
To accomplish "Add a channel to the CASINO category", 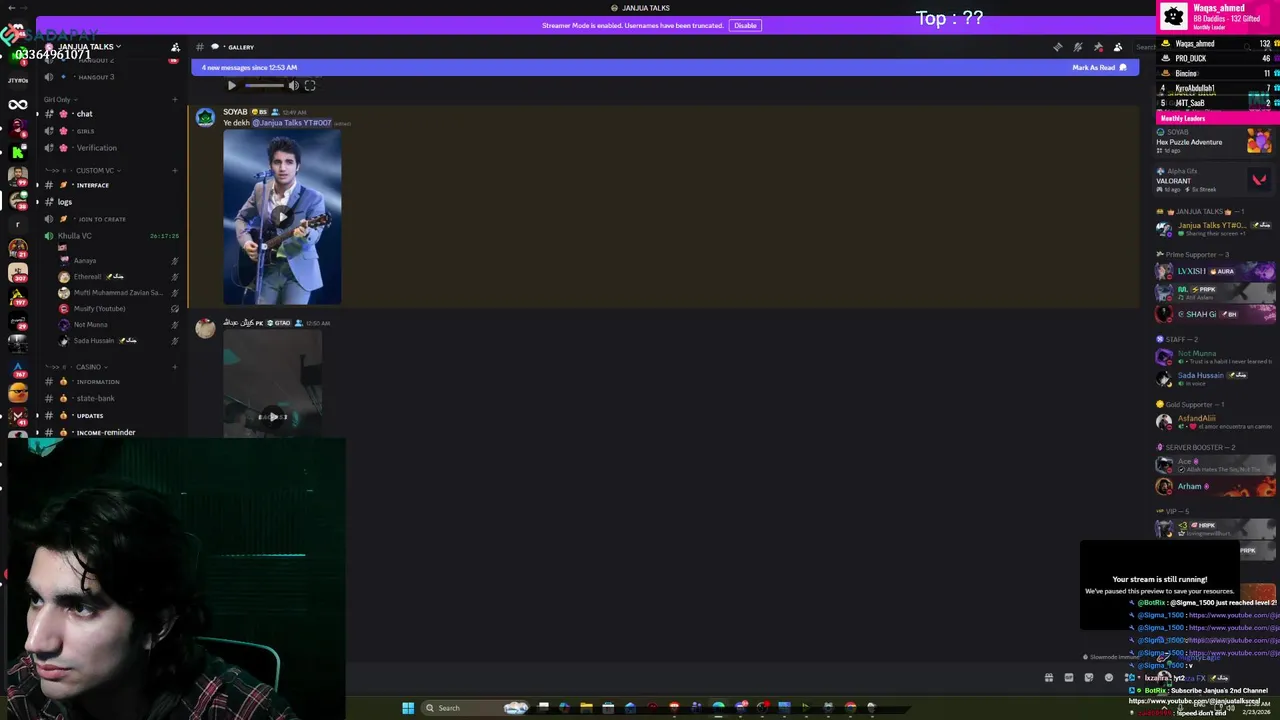I will point(175,367).
